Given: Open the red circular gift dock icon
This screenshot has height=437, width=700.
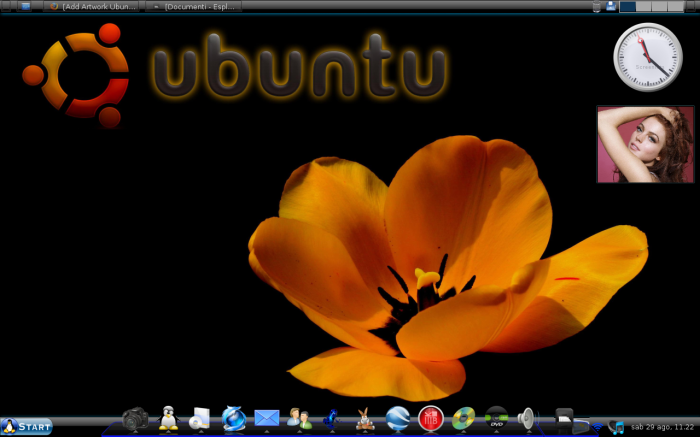Looking at the screenshot, I should (x=430, y=419).
